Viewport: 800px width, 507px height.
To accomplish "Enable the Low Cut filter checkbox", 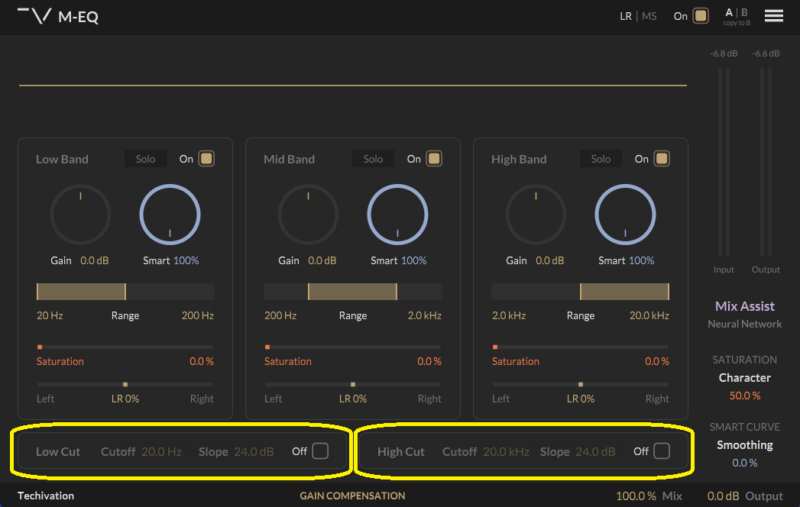I will (x=320, y=451).
